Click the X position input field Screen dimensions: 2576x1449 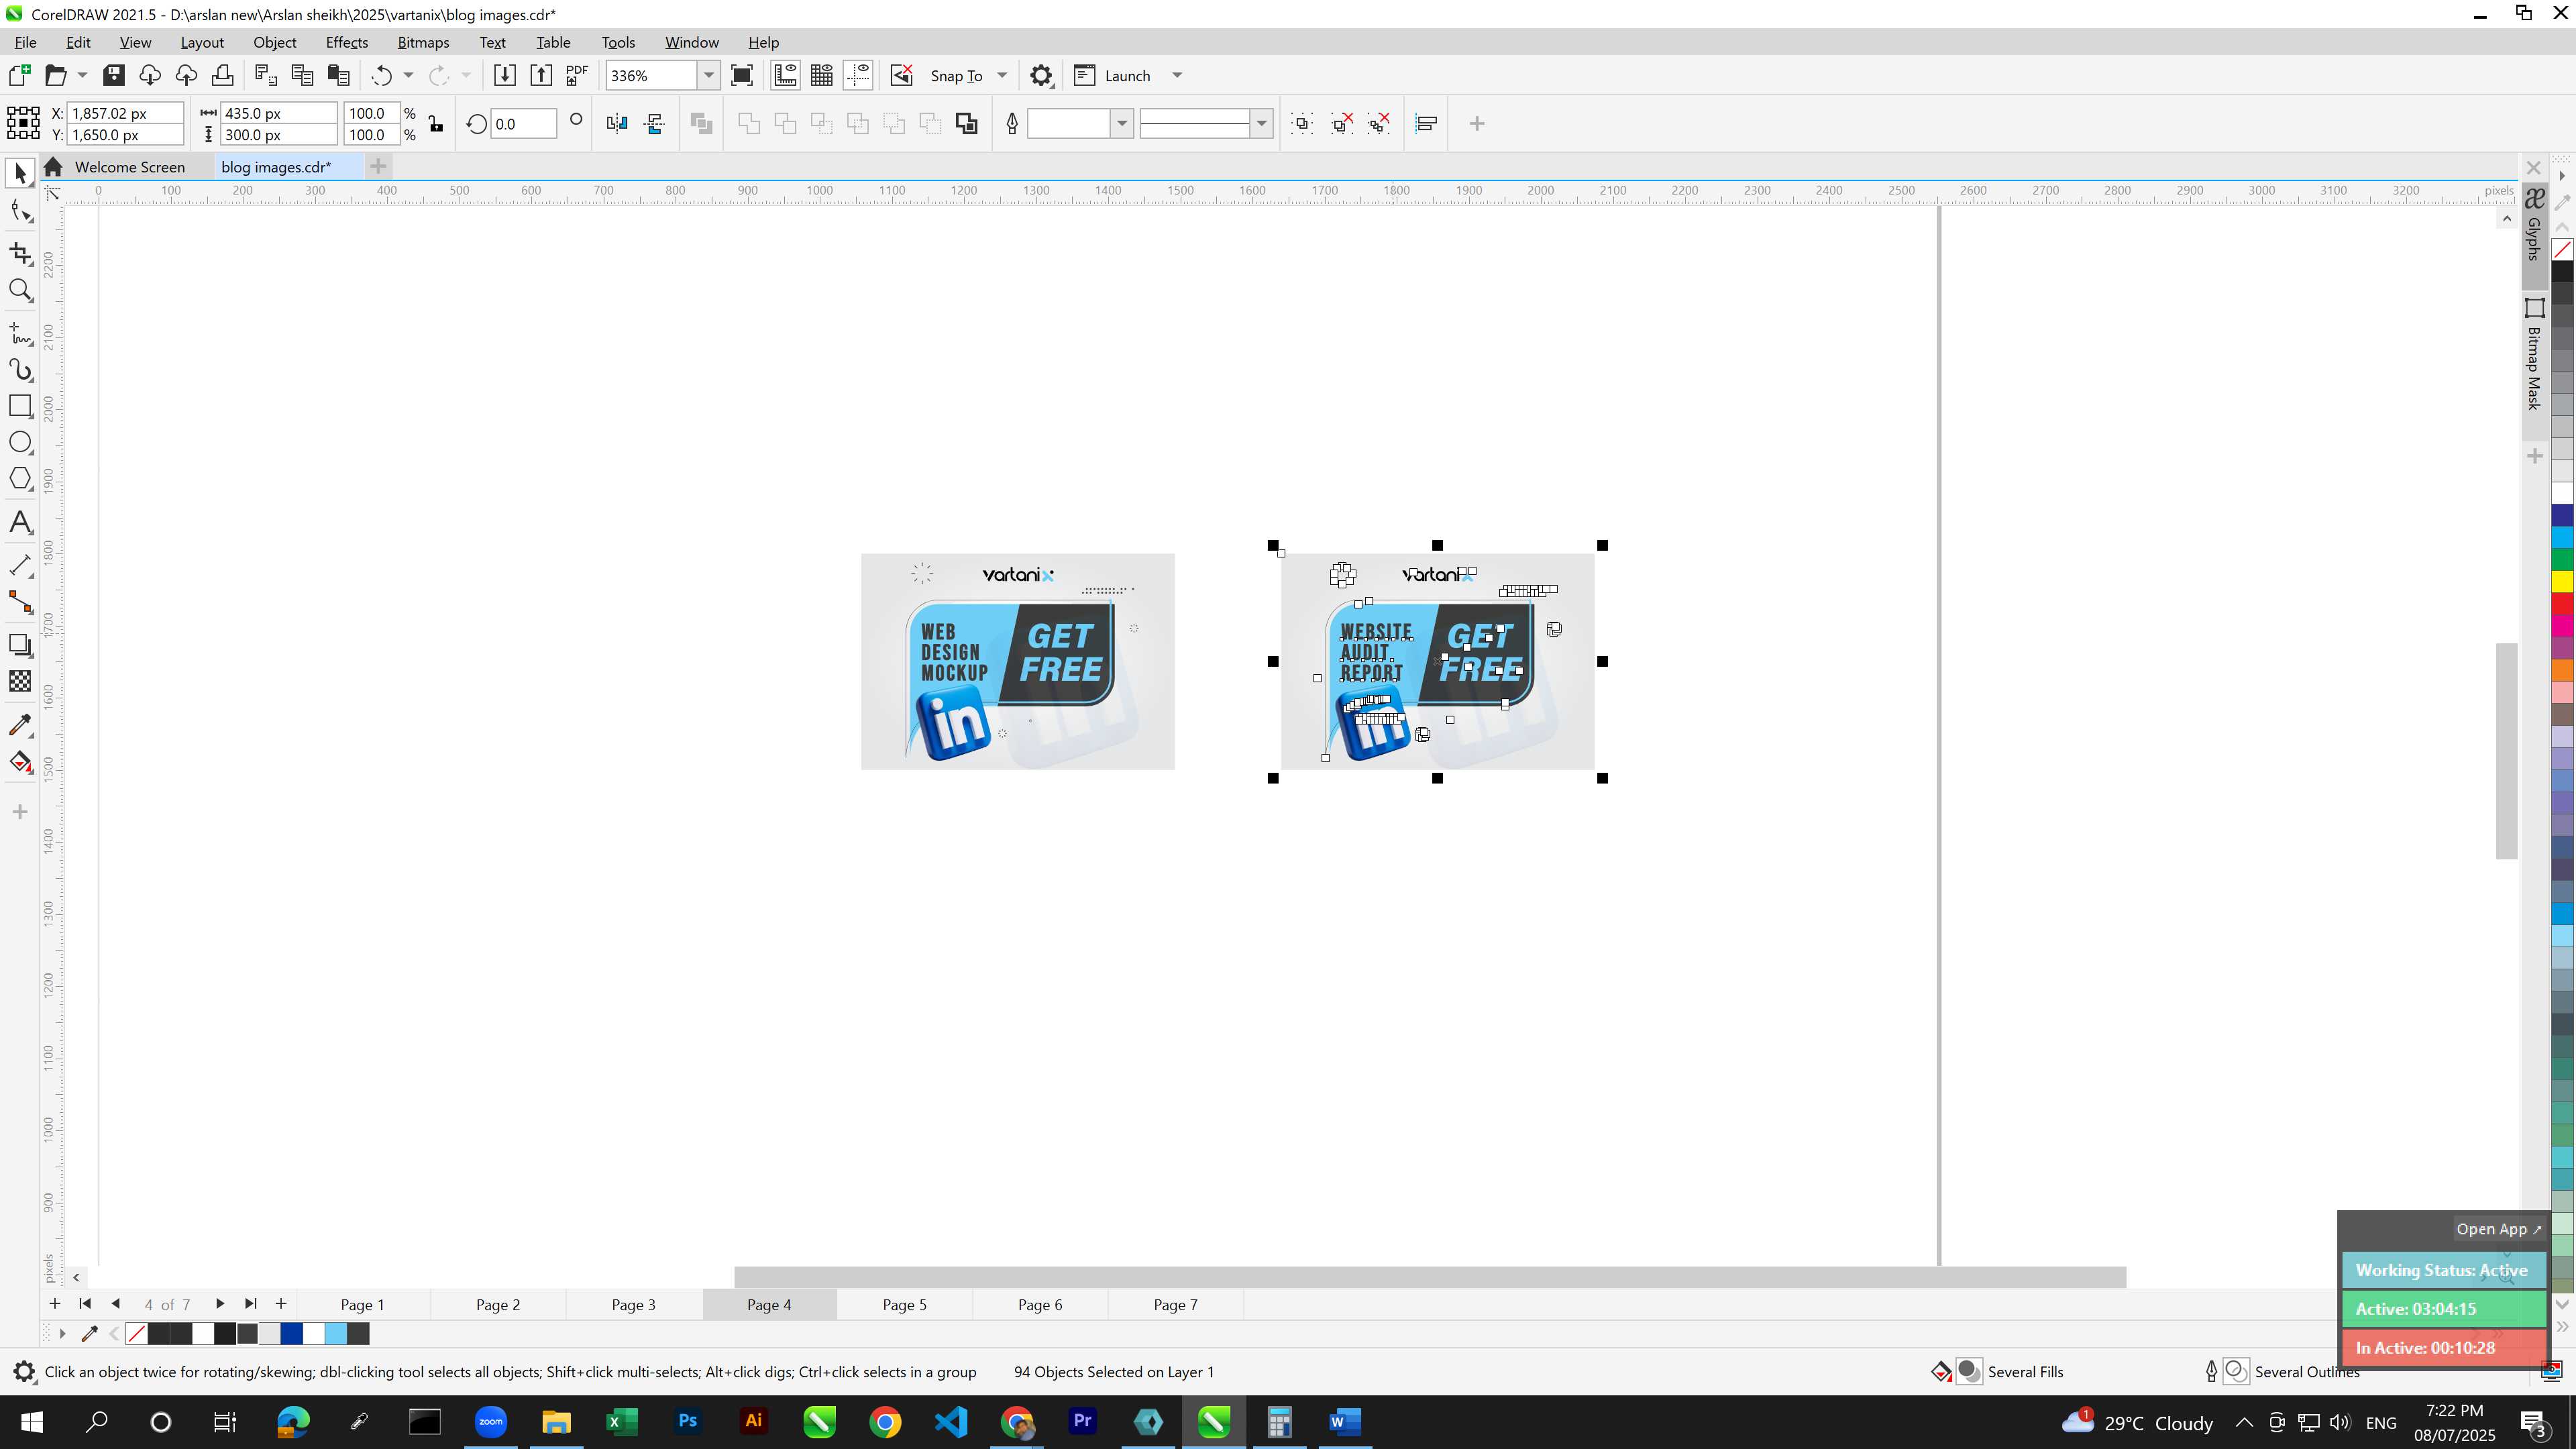tap(125, 114)
